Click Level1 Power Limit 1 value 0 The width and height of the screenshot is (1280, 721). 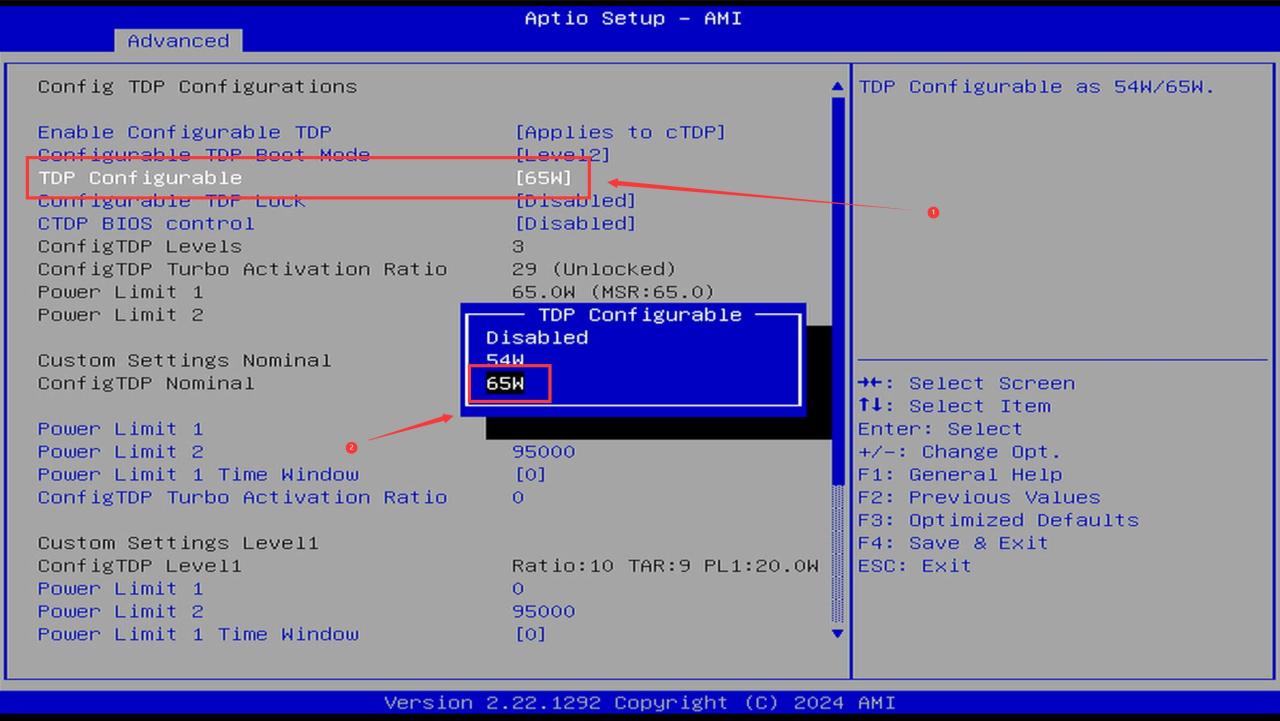click(x=518, y=588)
